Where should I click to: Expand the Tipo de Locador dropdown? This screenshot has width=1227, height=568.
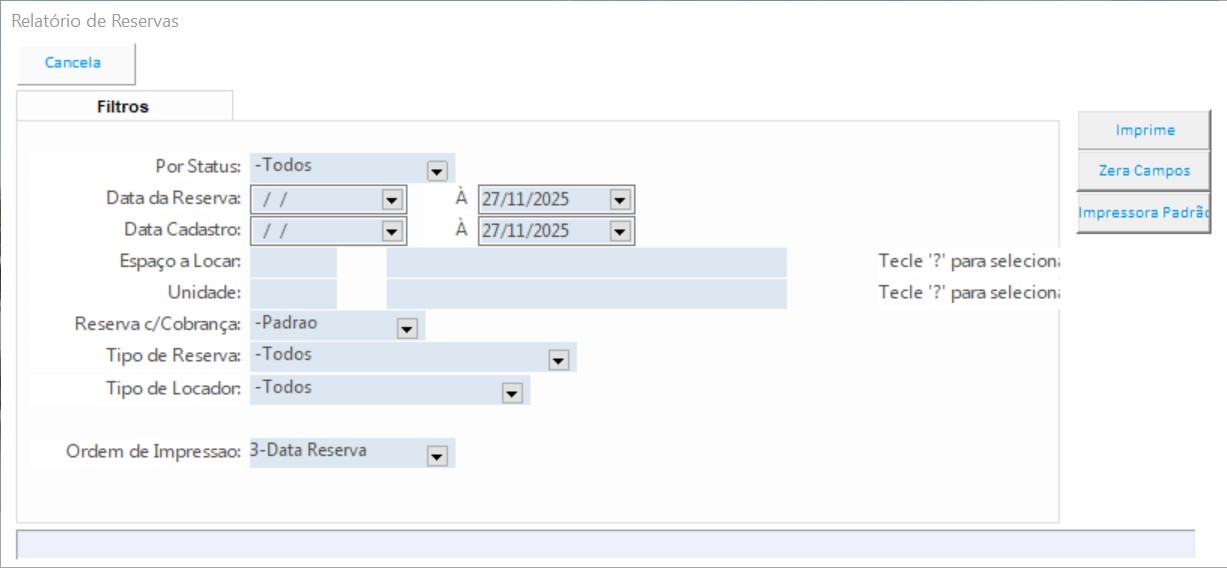pos(512,393)
